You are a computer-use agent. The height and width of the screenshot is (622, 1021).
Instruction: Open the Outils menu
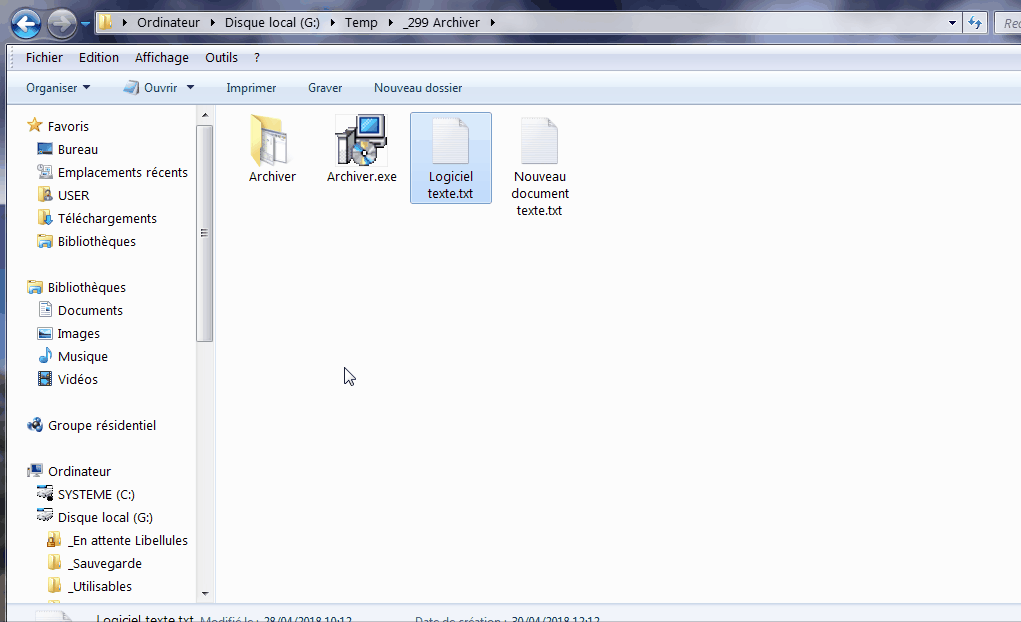click(x=221, y=57)
